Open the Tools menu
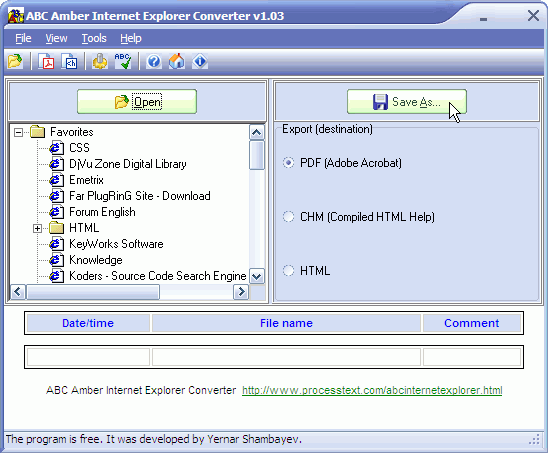The height and width of the screenshot is (453, 548). click(94, 38)
